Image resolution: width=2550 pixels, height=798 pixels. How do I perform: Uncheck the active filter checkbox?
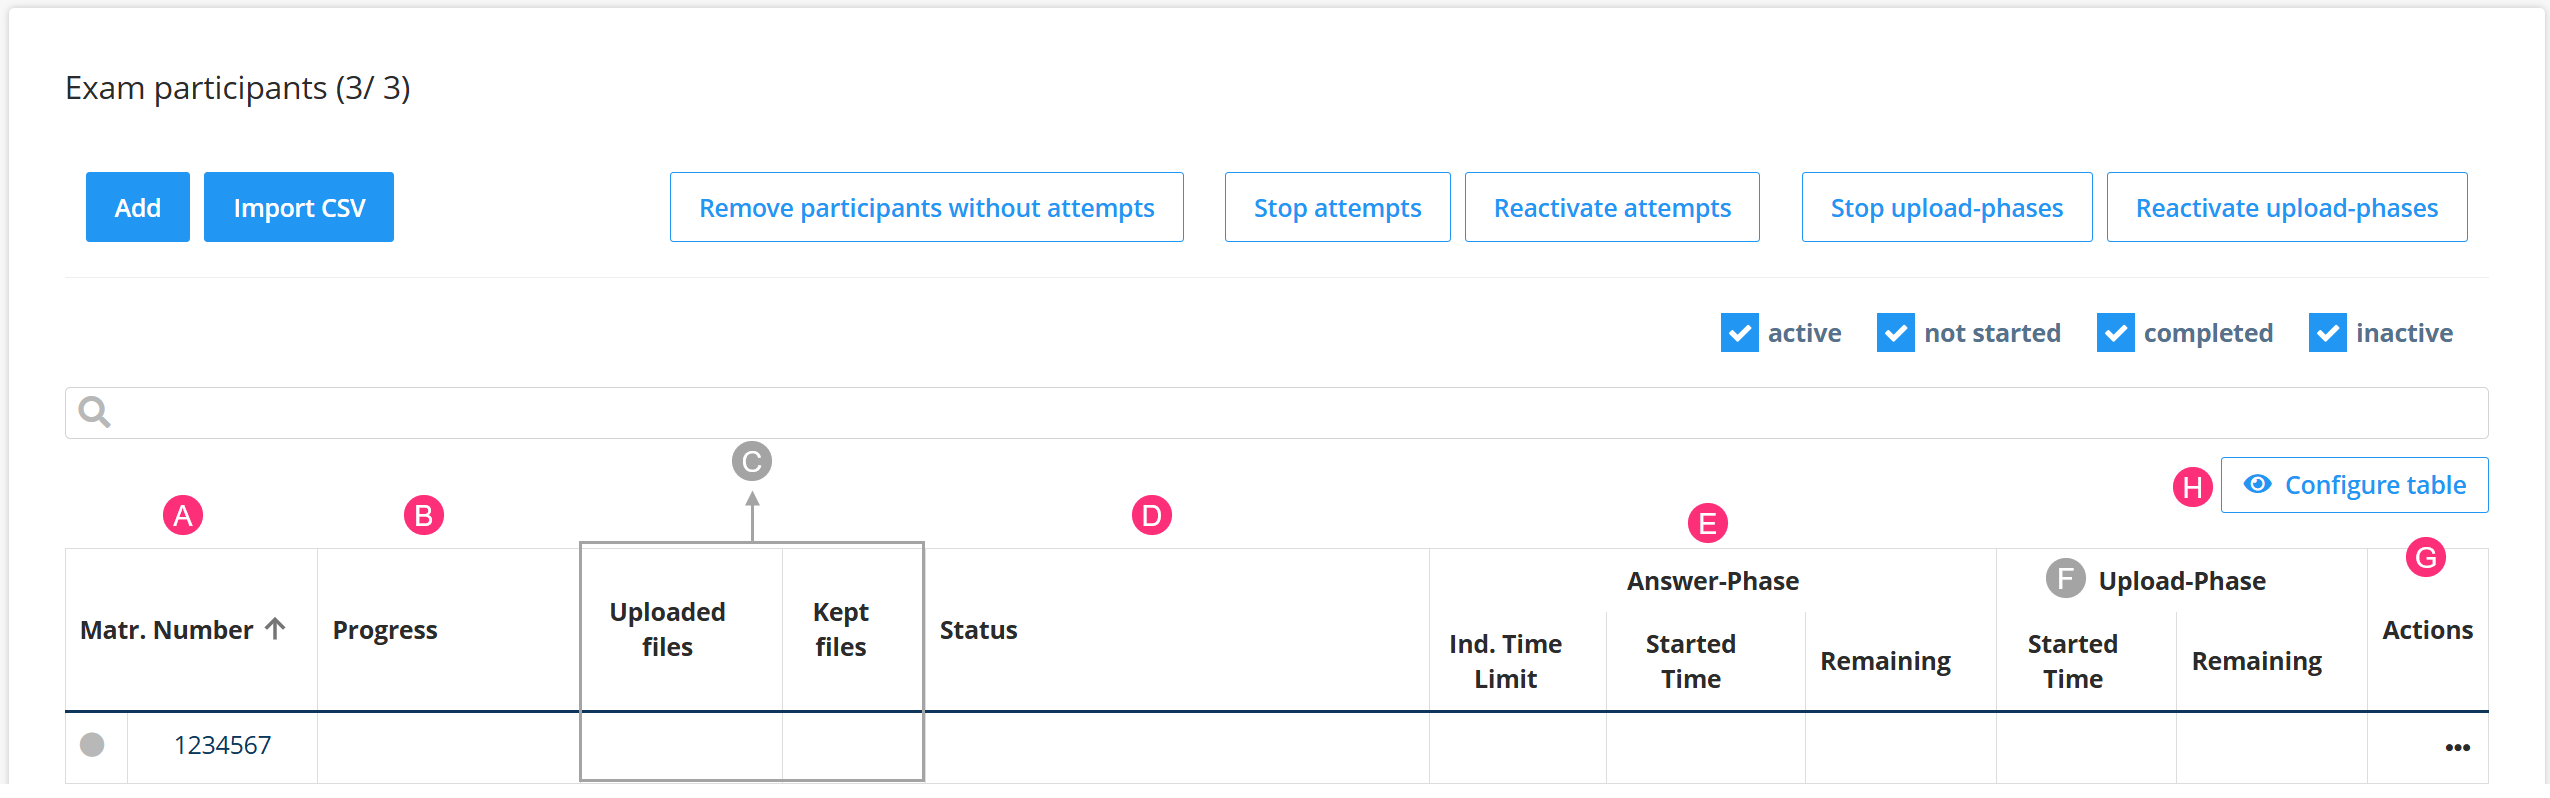1739,333
